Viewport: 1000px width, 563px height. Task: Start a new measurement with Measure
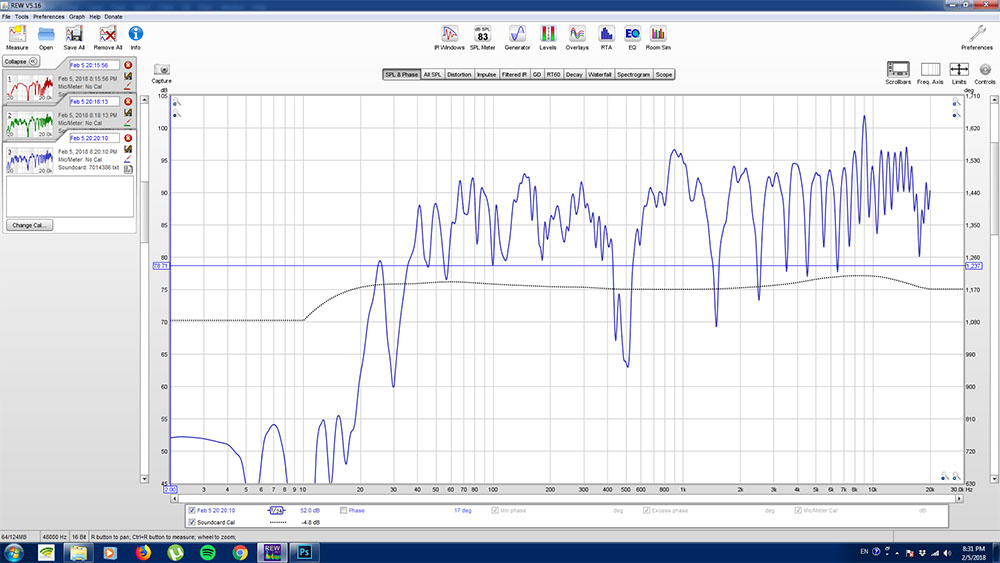[17, 38]
